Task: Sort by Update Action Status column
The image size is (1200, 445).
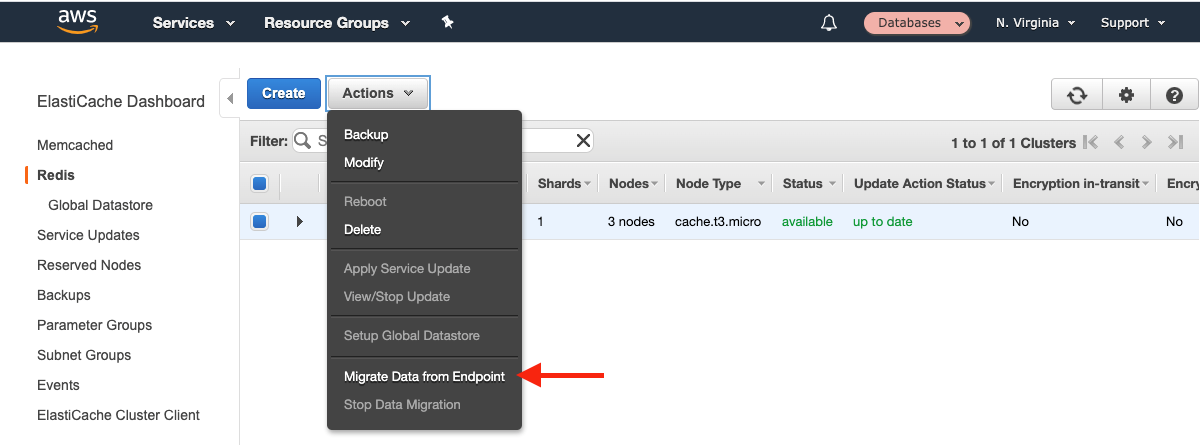Action: click(x=924, y=183)
